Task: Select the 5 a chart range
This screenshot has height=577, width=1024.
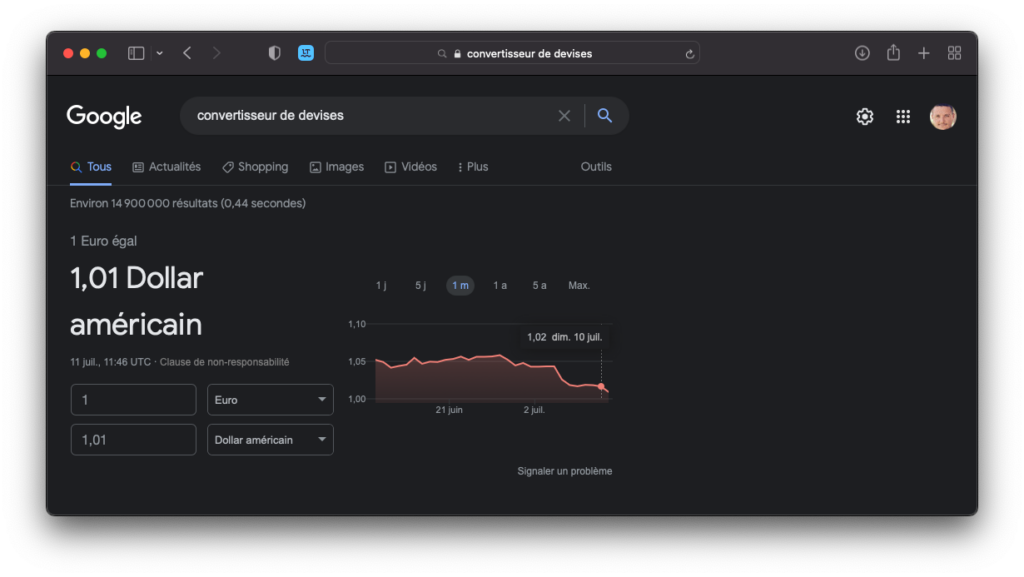Action: coord(539,285)
